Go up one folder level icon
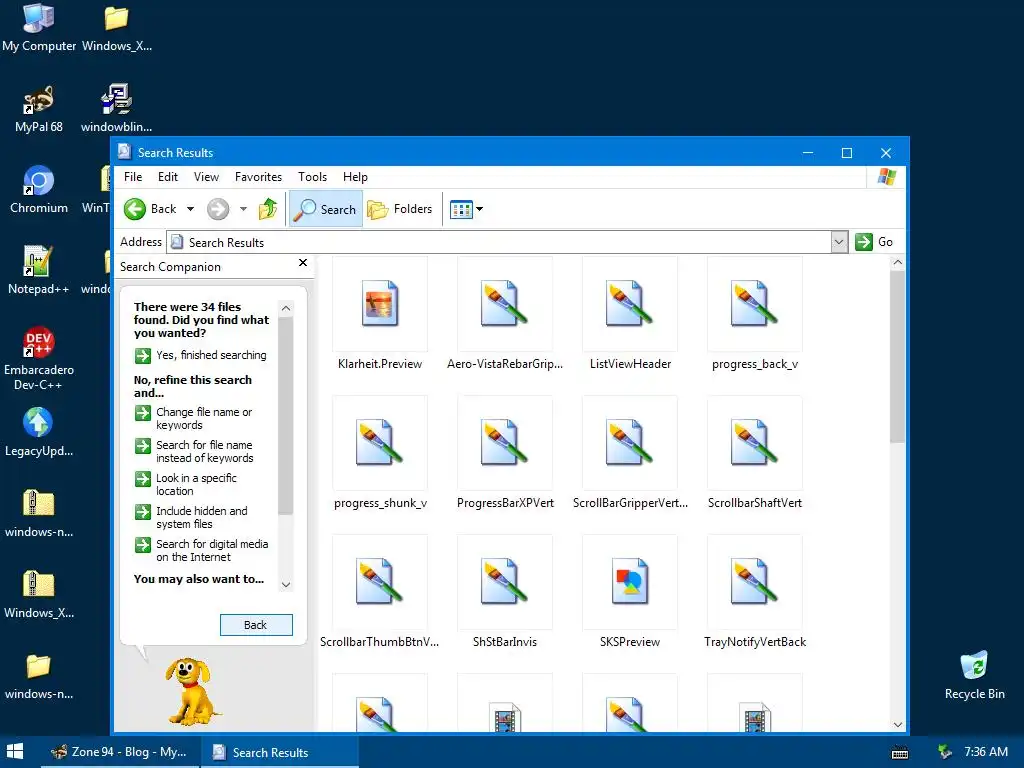This screenshot has height=768, width=1024. click(x=268, y=209)
